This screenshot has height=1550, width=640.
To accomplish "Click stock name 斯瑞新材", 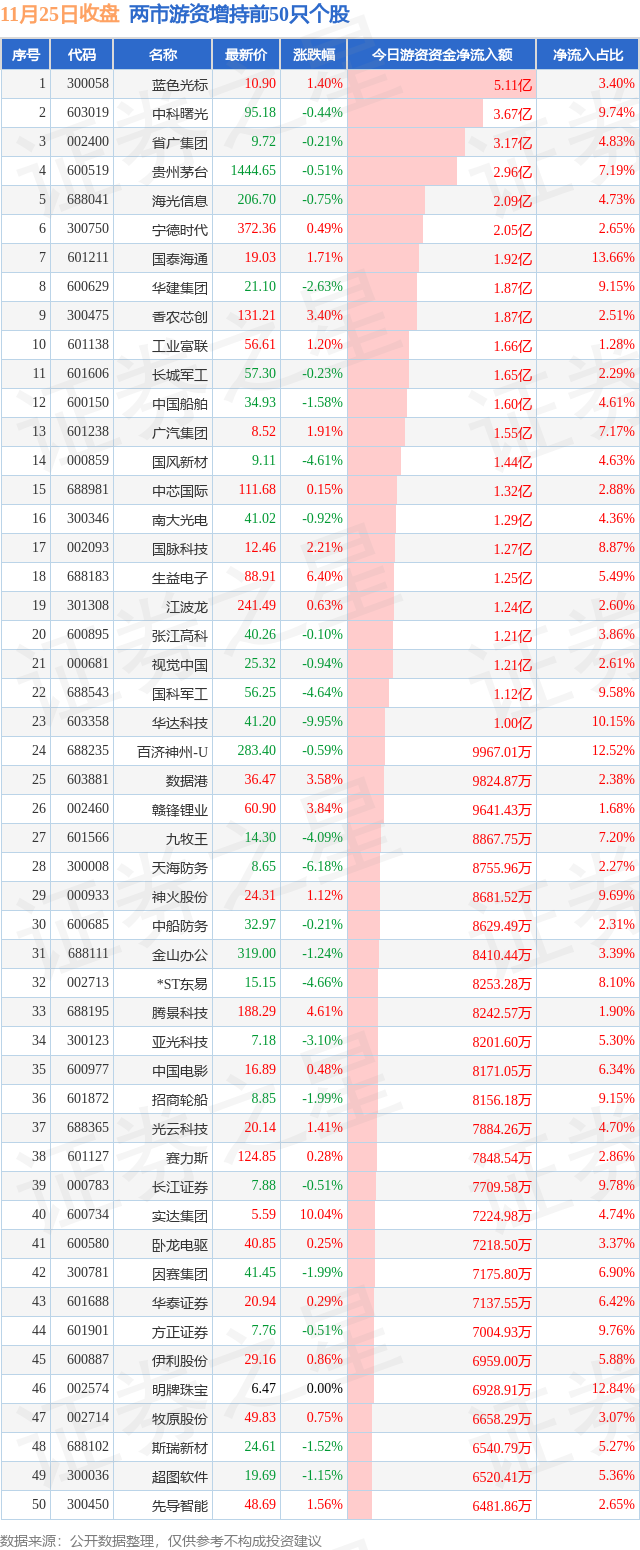I will click(x=180, y=1447).
